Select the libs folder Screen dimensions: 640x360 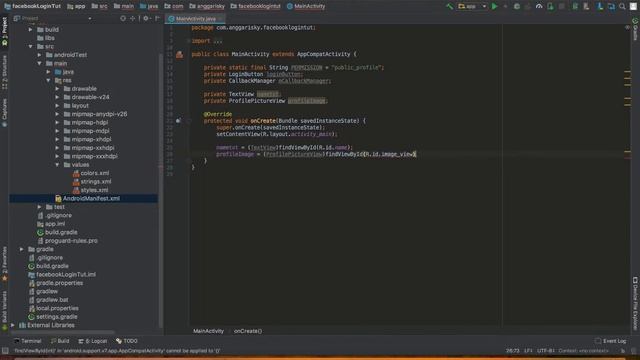[x=46, y=38]
